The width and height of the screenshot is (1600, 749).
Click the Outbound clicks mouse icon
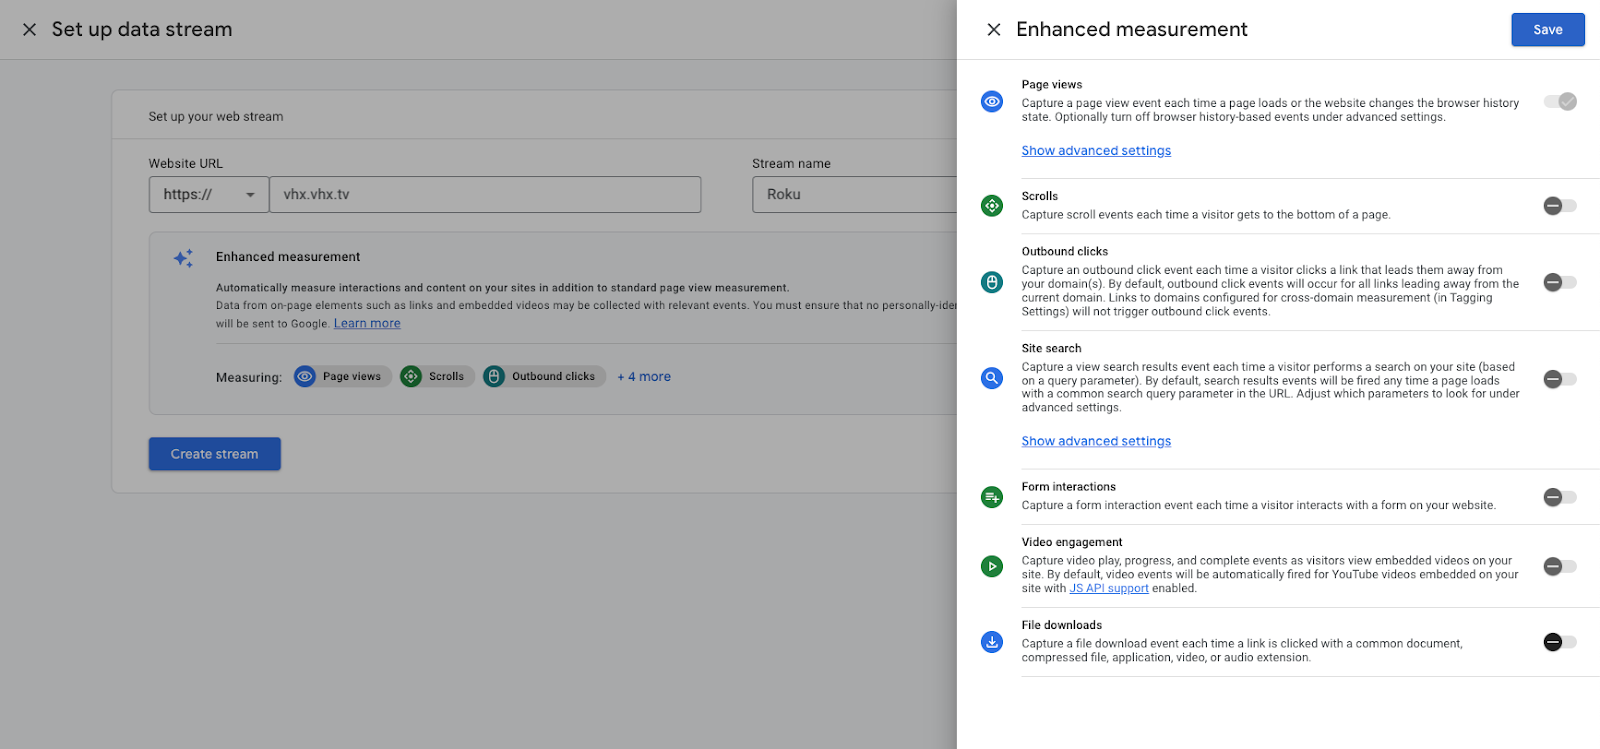click(x=991, y=283)
